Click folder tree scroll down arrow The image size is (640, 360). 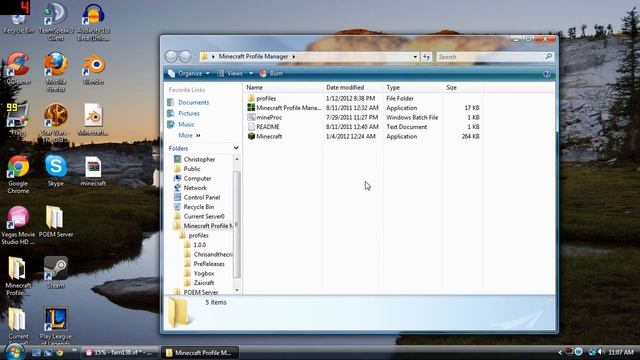coord(237,290)
